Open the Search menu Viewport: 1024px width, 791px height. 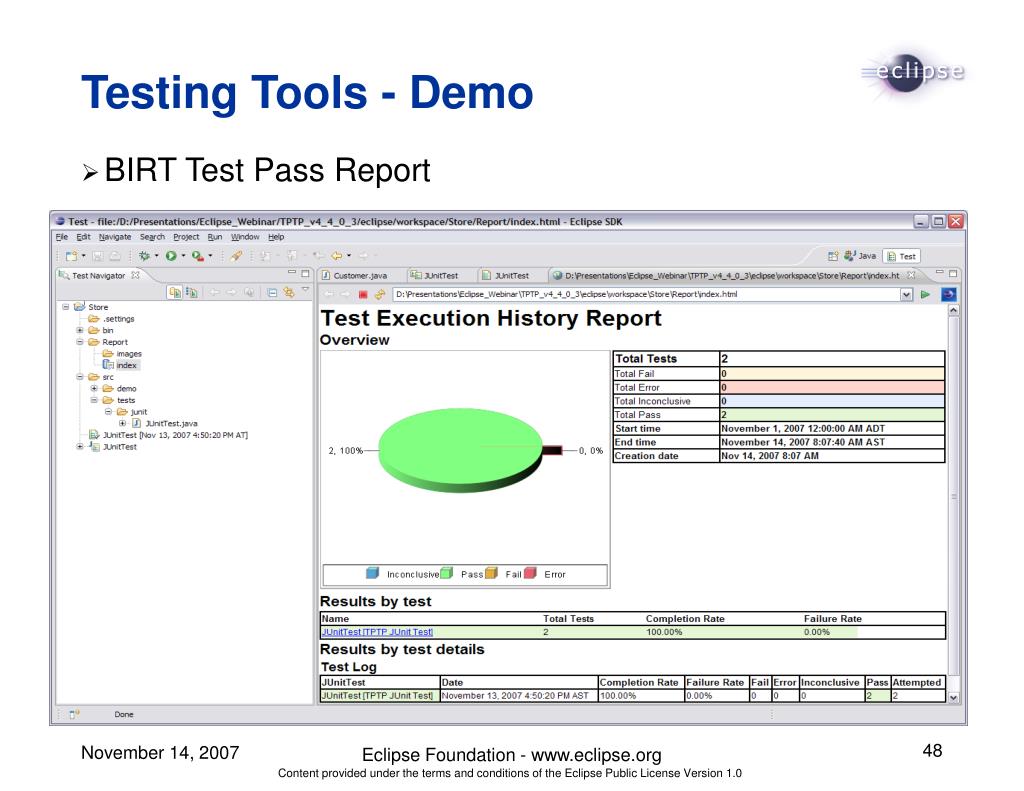tap(152, 237)
